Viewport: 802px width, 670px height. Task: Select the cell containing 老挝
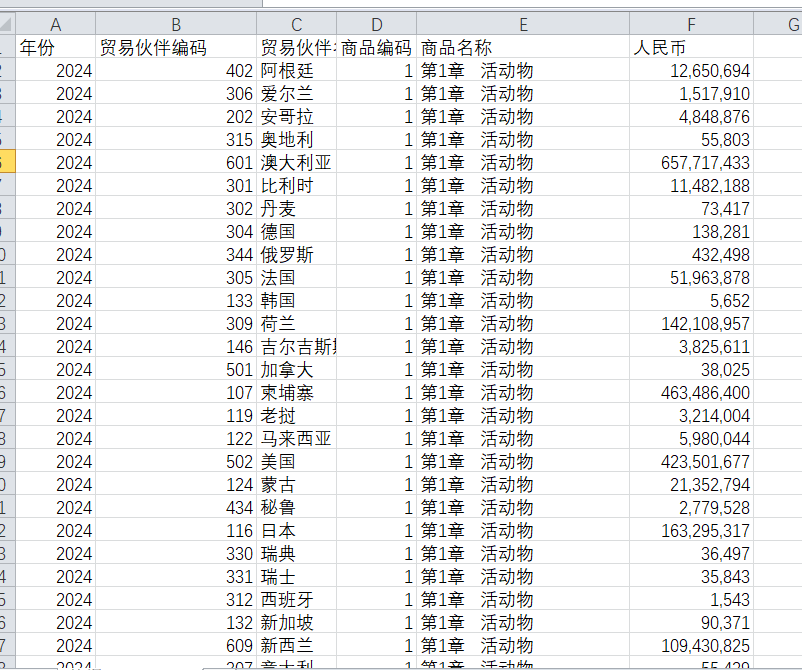296,415
